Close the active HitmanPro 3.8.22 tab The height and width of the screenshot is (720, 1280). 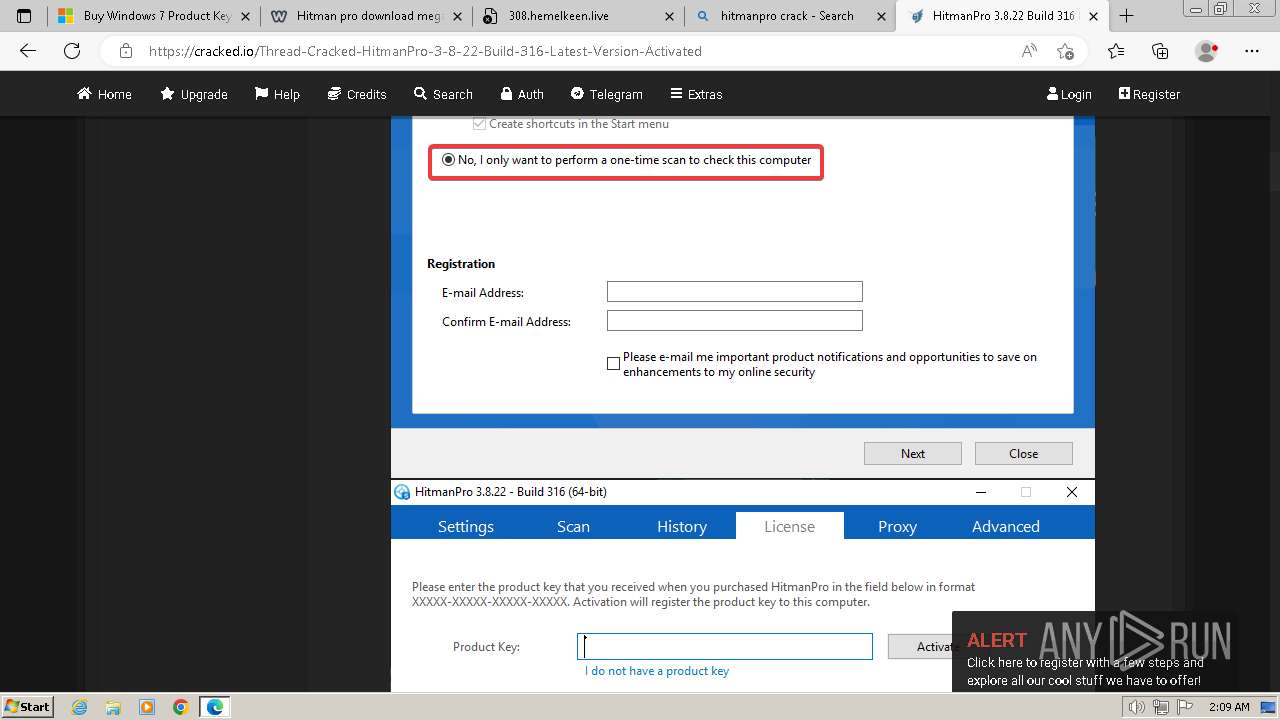click(x=1093, y=16)
